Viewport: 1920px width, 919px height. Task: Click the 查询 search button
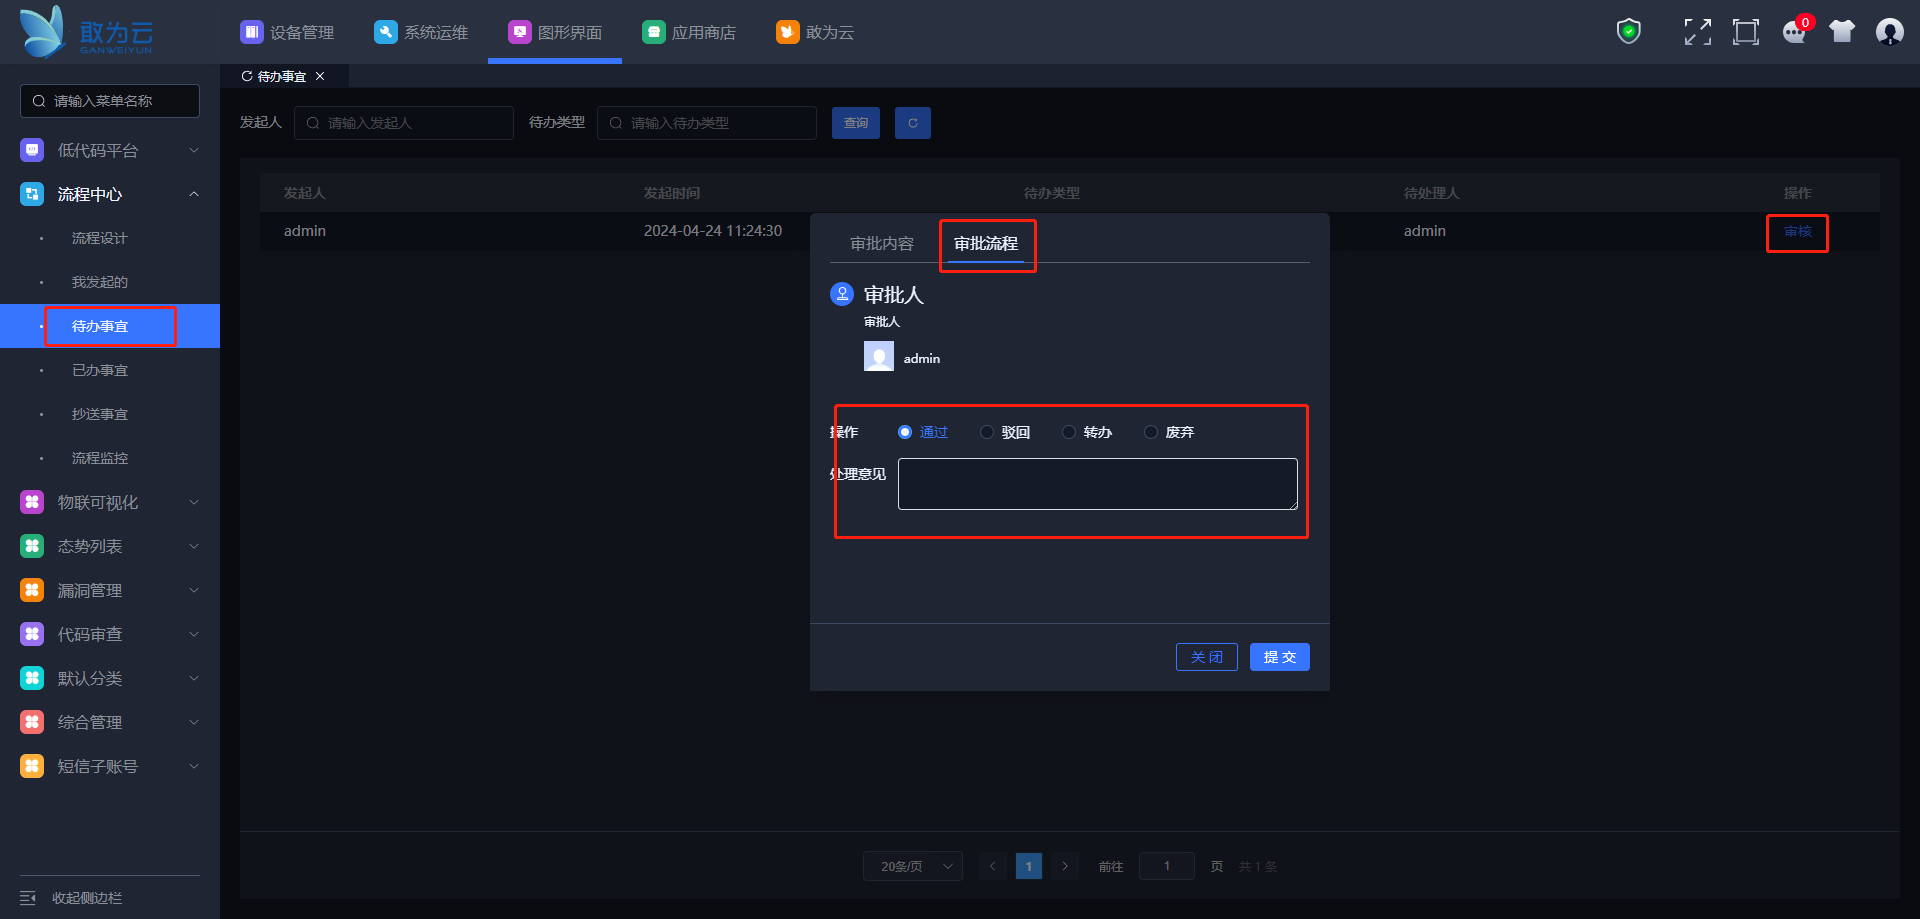tap(856, 123)
